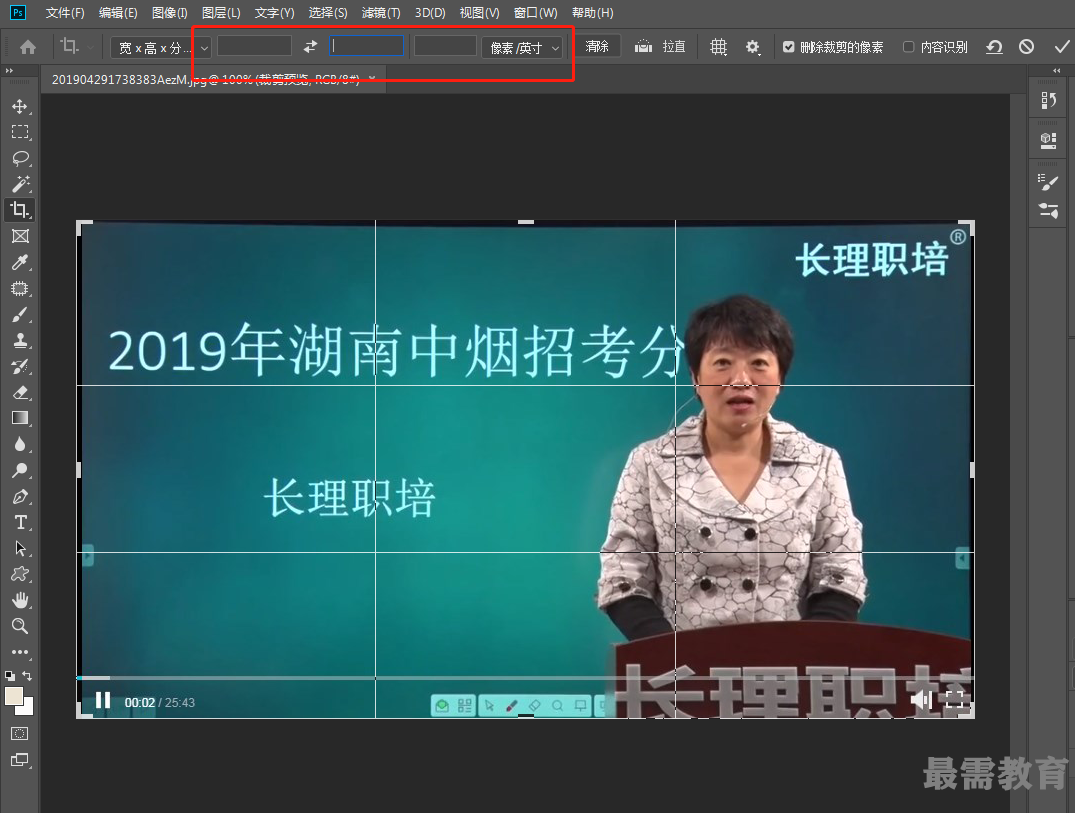Select the Zoom tool
The image size is (1075, 813).
[x=20, y=626]
